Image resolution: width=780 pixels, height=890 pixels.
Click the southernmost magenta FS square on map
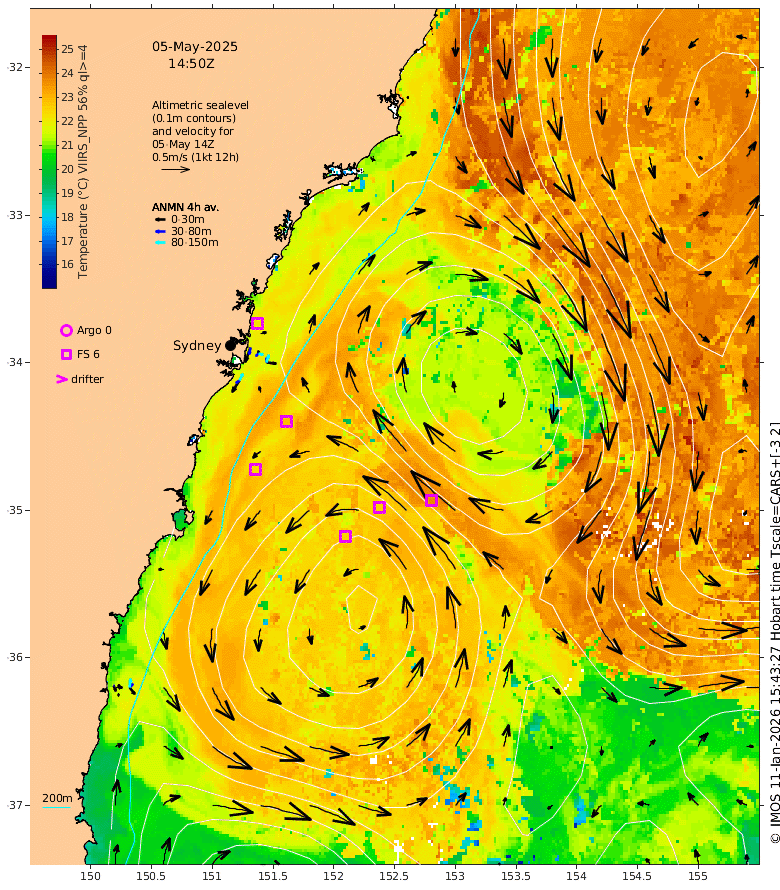click(x=345, y=536)
